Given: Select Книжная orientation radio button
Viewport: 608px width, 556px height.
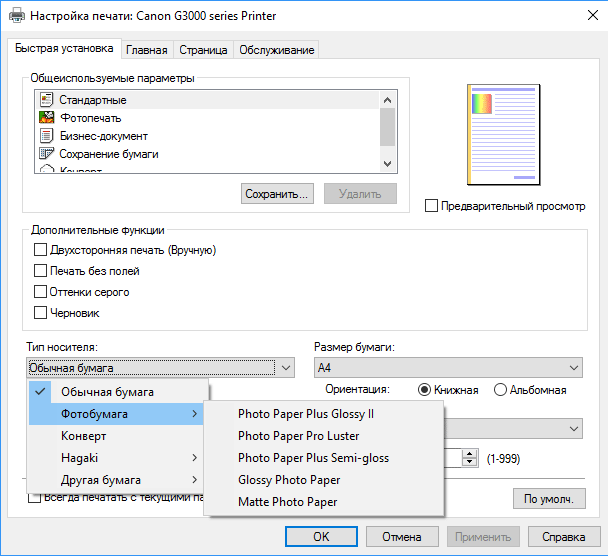Looking at the screenshot, I should pyautogui.click(x=424, y=390).
